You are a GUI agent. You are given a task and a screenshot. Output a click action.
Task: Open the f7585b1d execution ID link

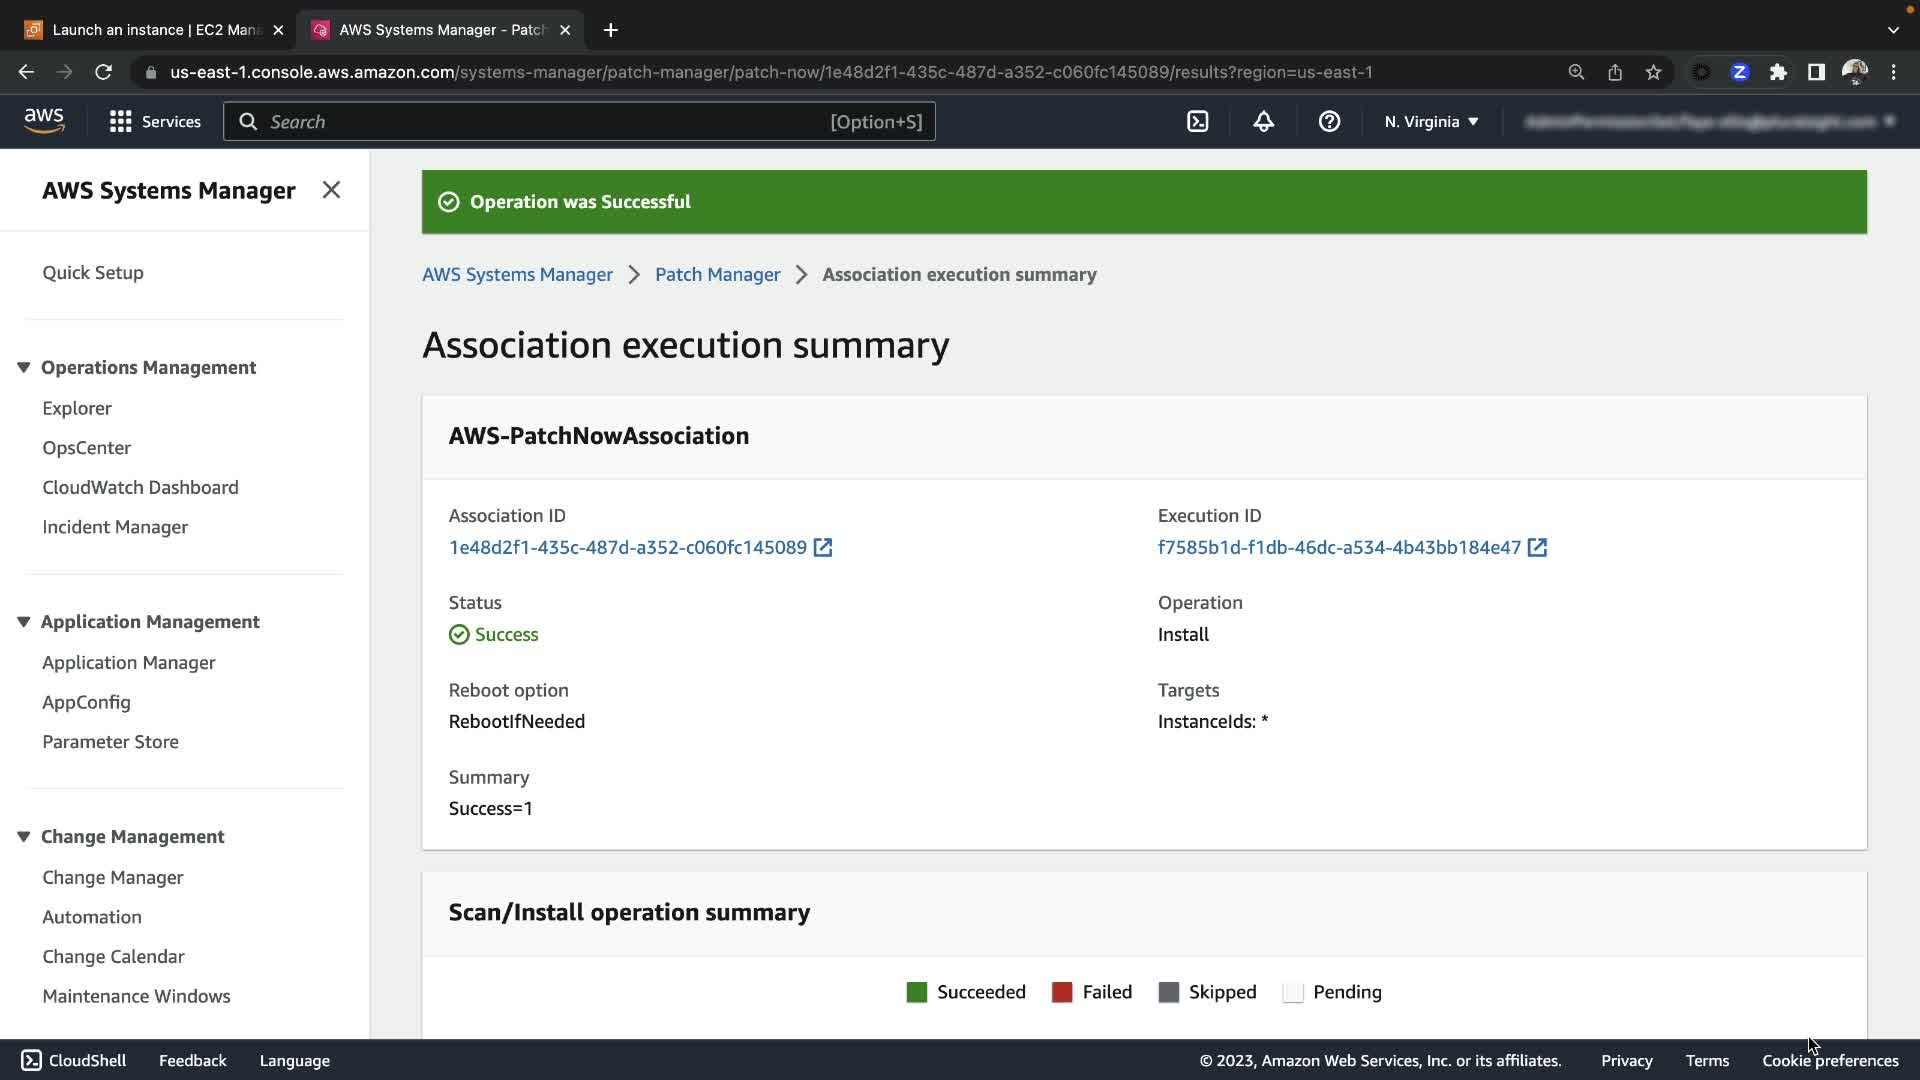(1339, 548)
